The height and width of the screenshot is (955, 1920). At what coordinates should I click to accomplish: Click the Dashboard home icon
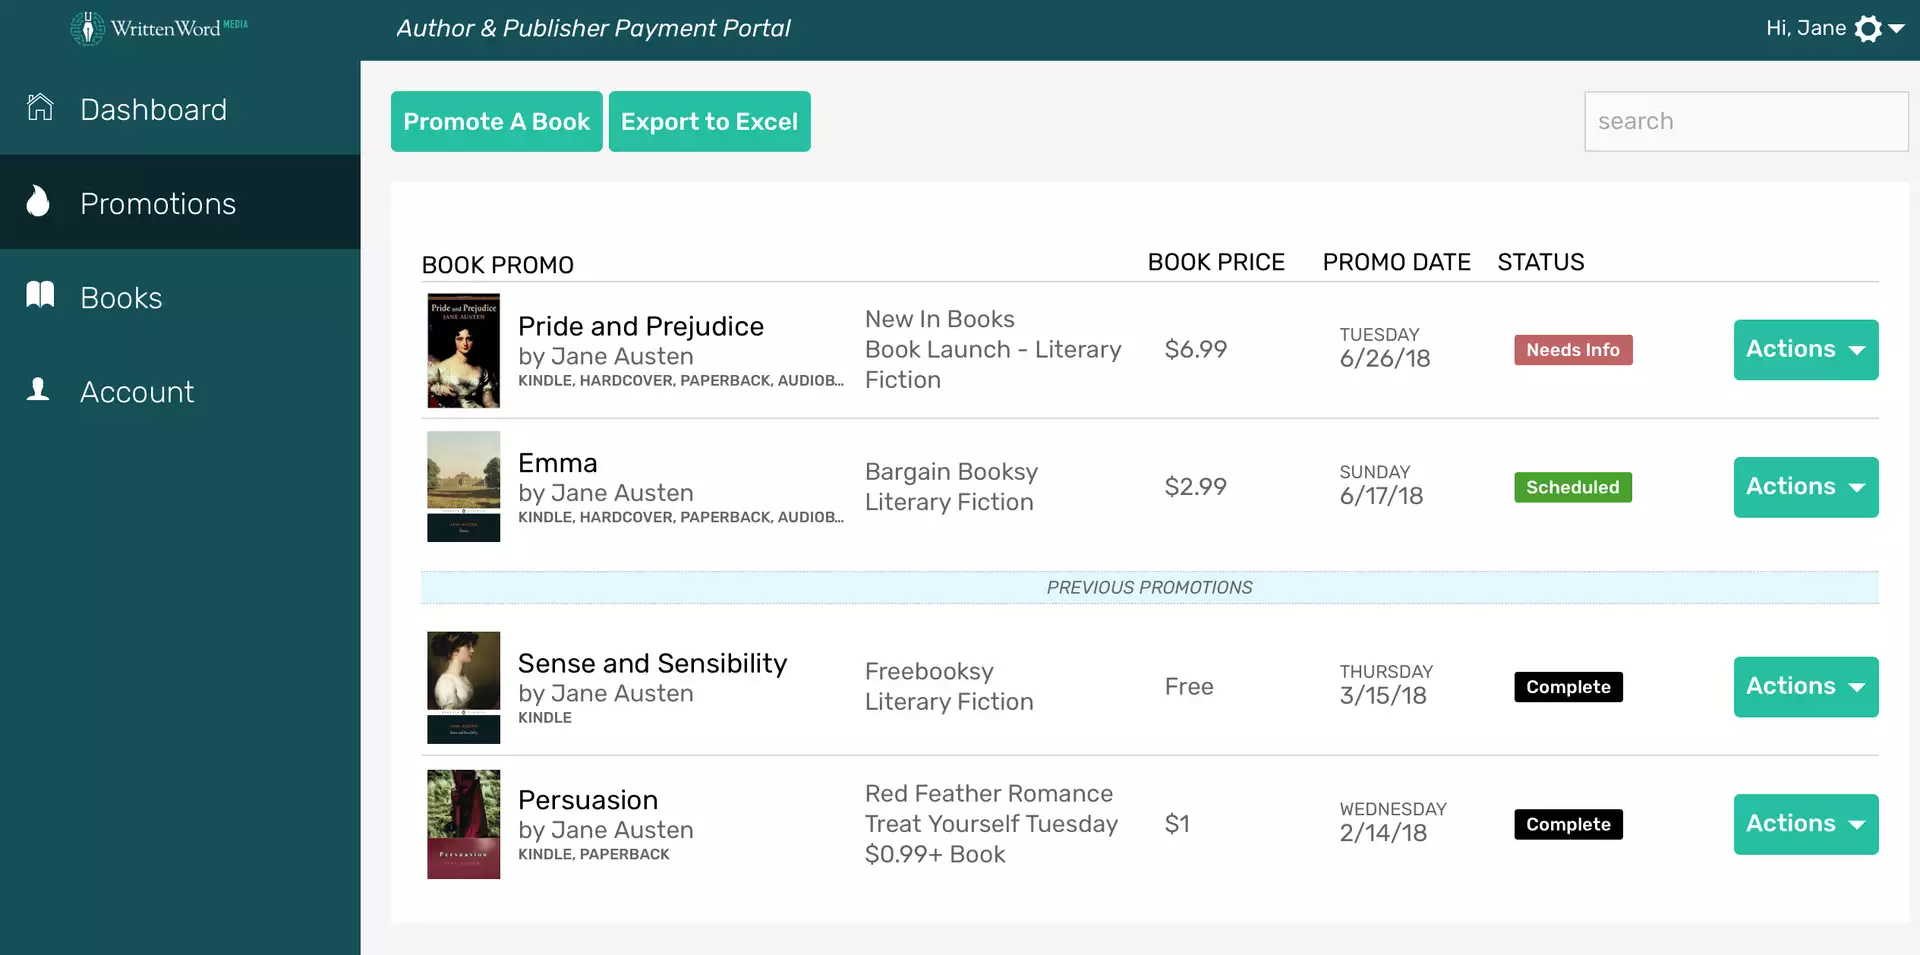40,107
